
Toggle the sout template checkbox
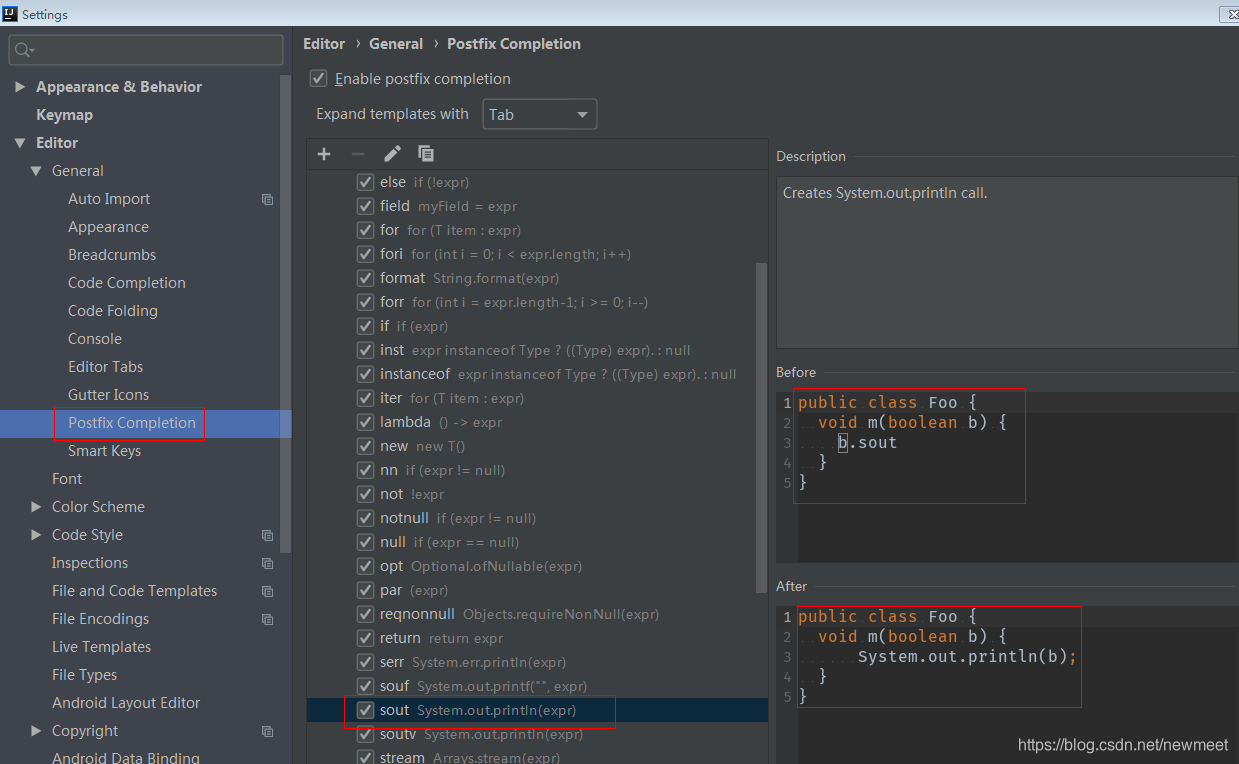365,710
